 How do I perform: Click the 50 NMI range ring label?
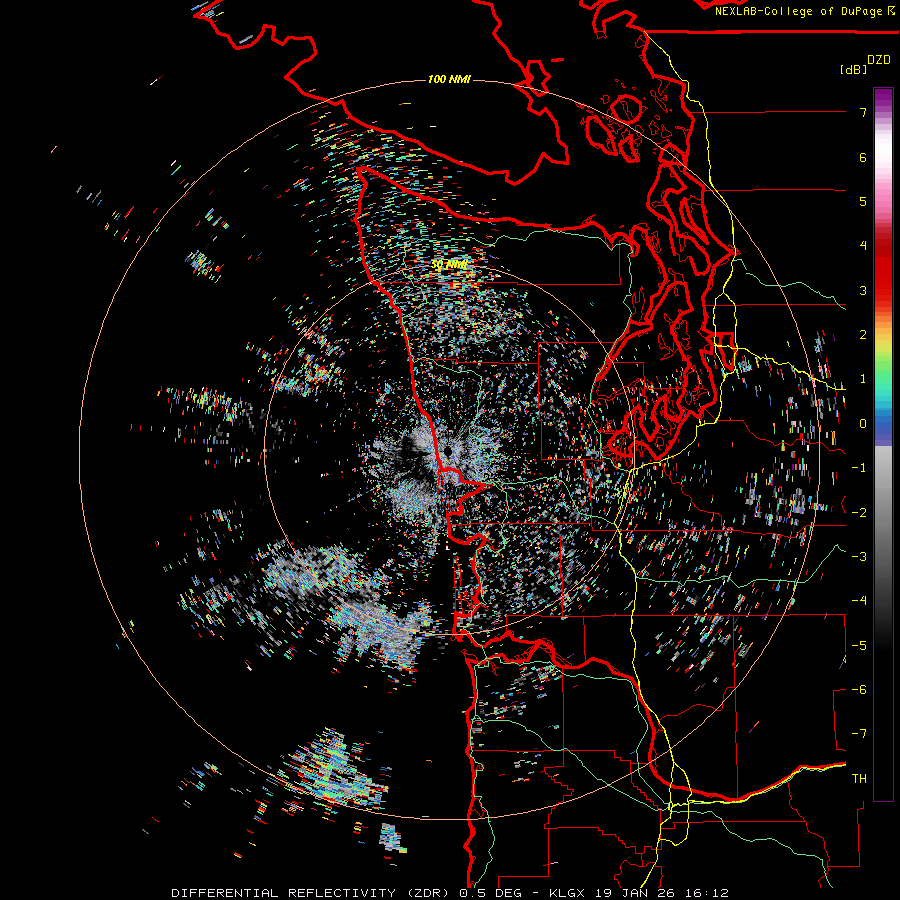[449, 265]
